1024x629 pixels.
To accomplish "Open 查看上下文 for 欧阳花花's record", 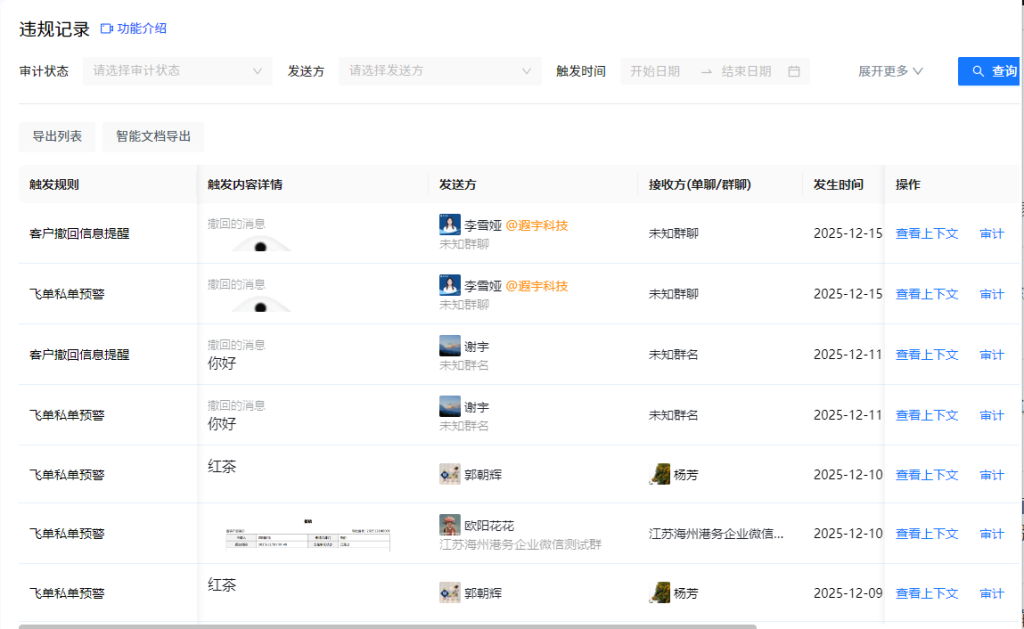I will point(926,534).
